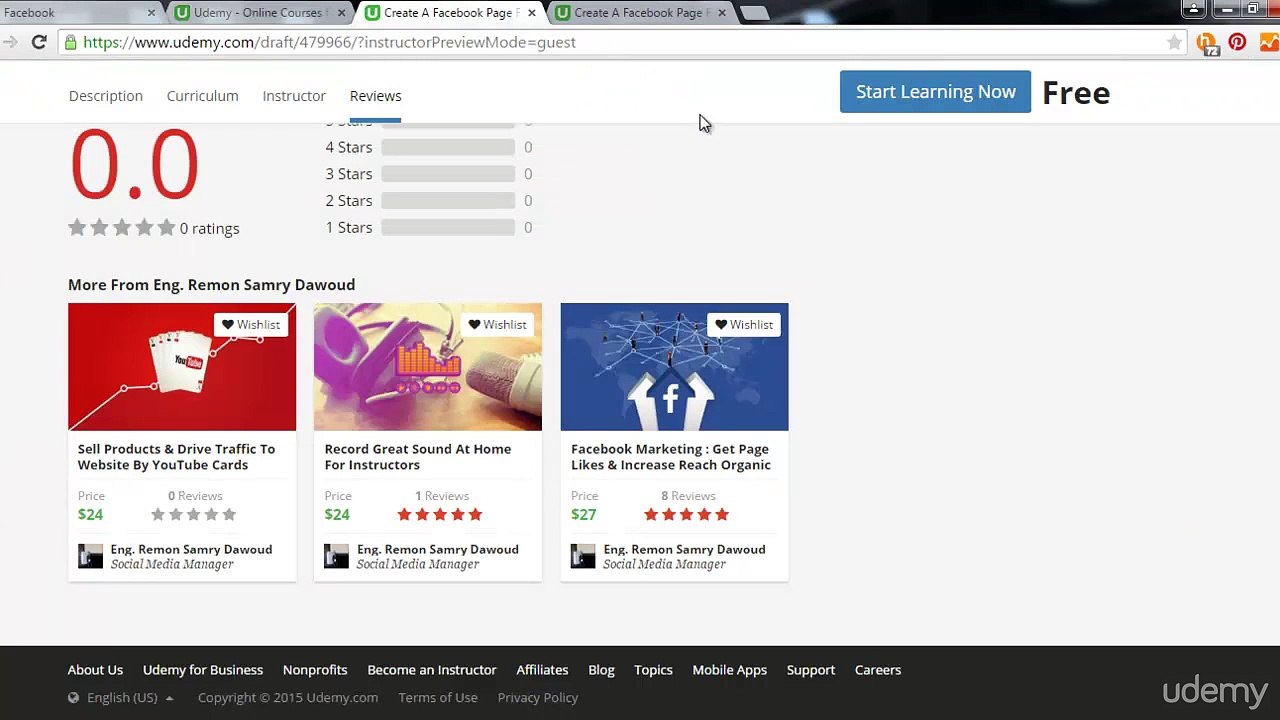Screen dimensions: 1280x720
Task: Open Record Great Sound At Home title
Action: (x=418, y=457)
